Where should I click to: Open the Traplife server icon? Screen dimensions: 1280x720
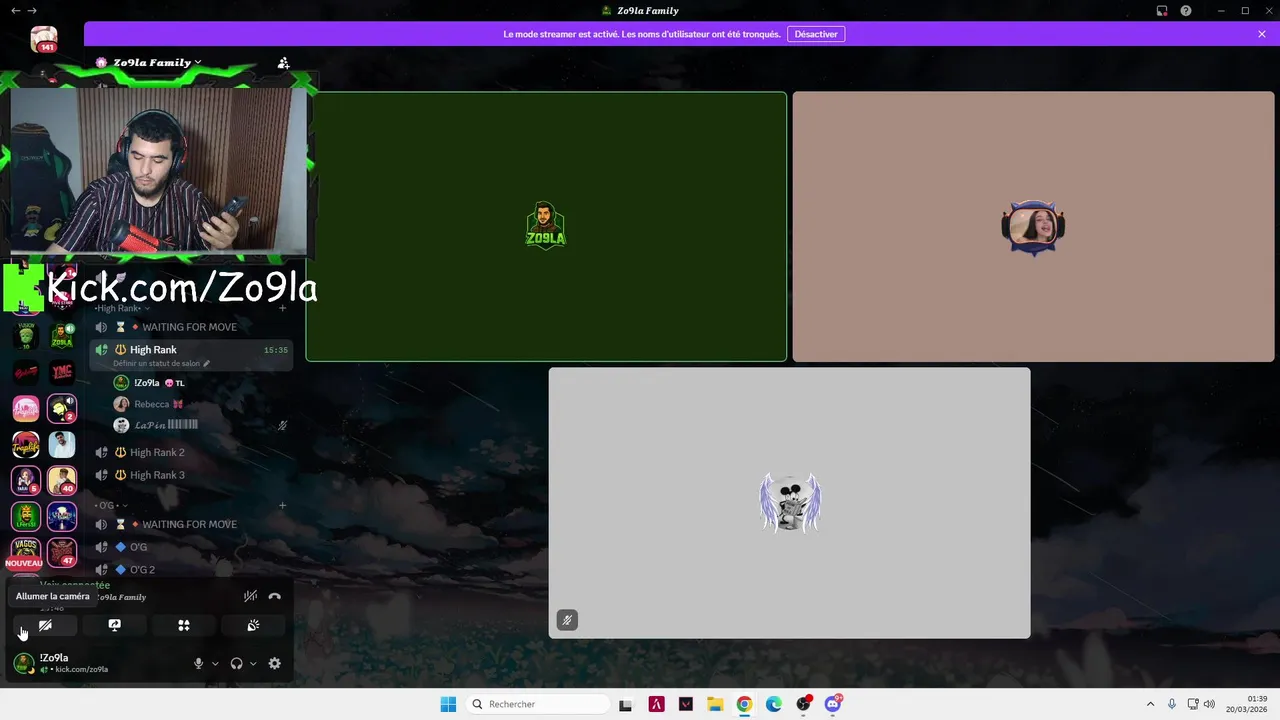(x=26, y=445)
